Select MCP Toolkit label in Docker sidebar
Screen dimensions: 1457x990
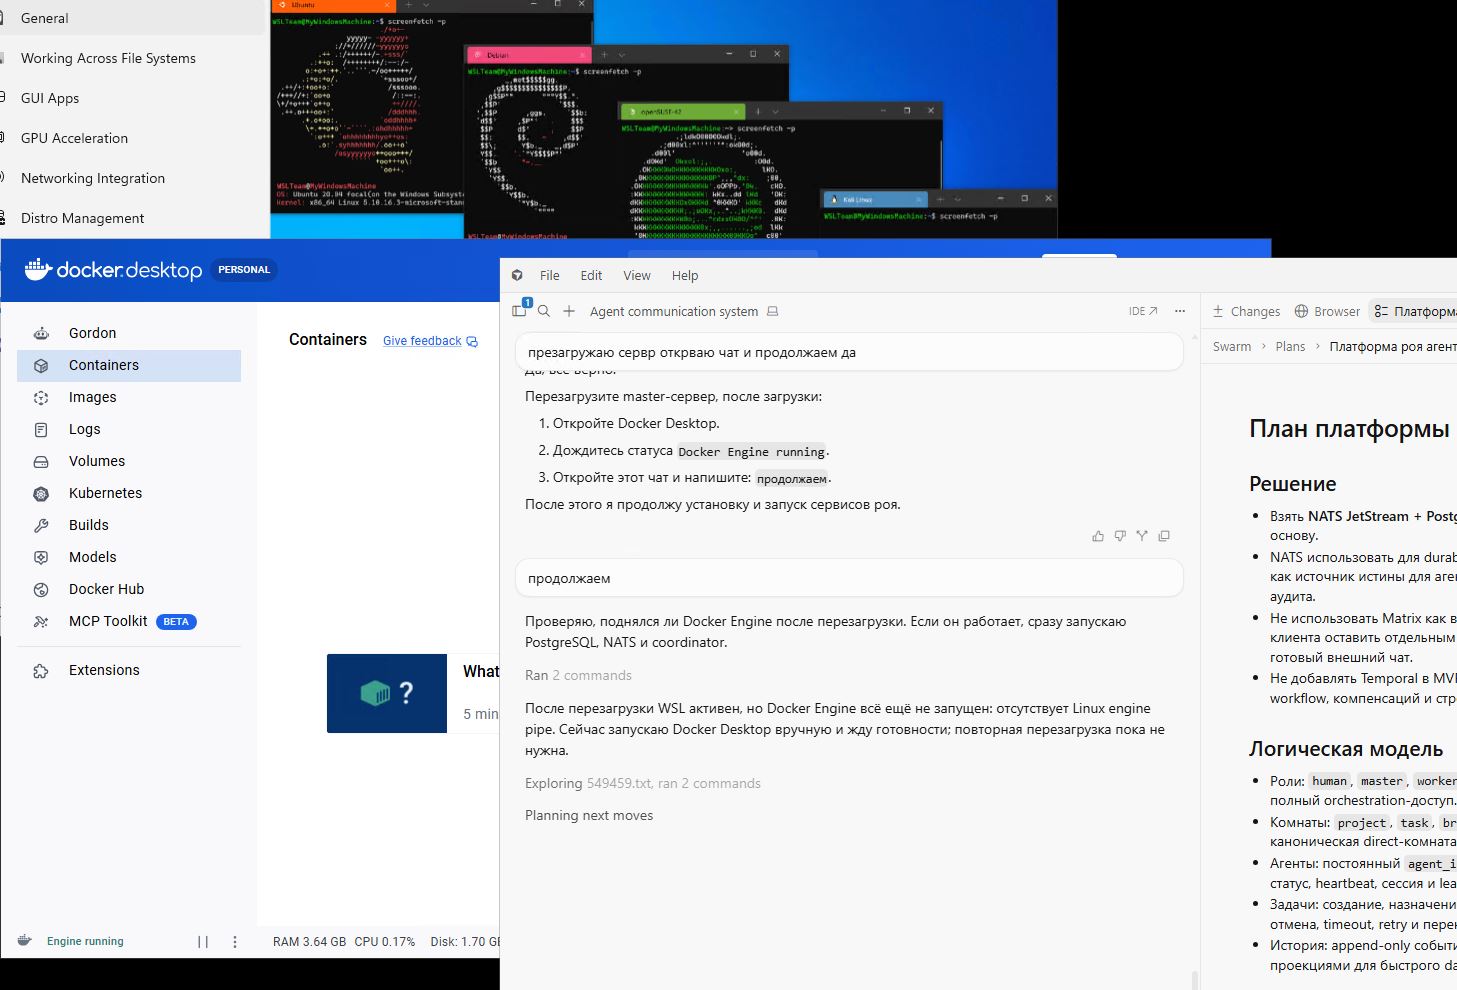pos(108,621)
